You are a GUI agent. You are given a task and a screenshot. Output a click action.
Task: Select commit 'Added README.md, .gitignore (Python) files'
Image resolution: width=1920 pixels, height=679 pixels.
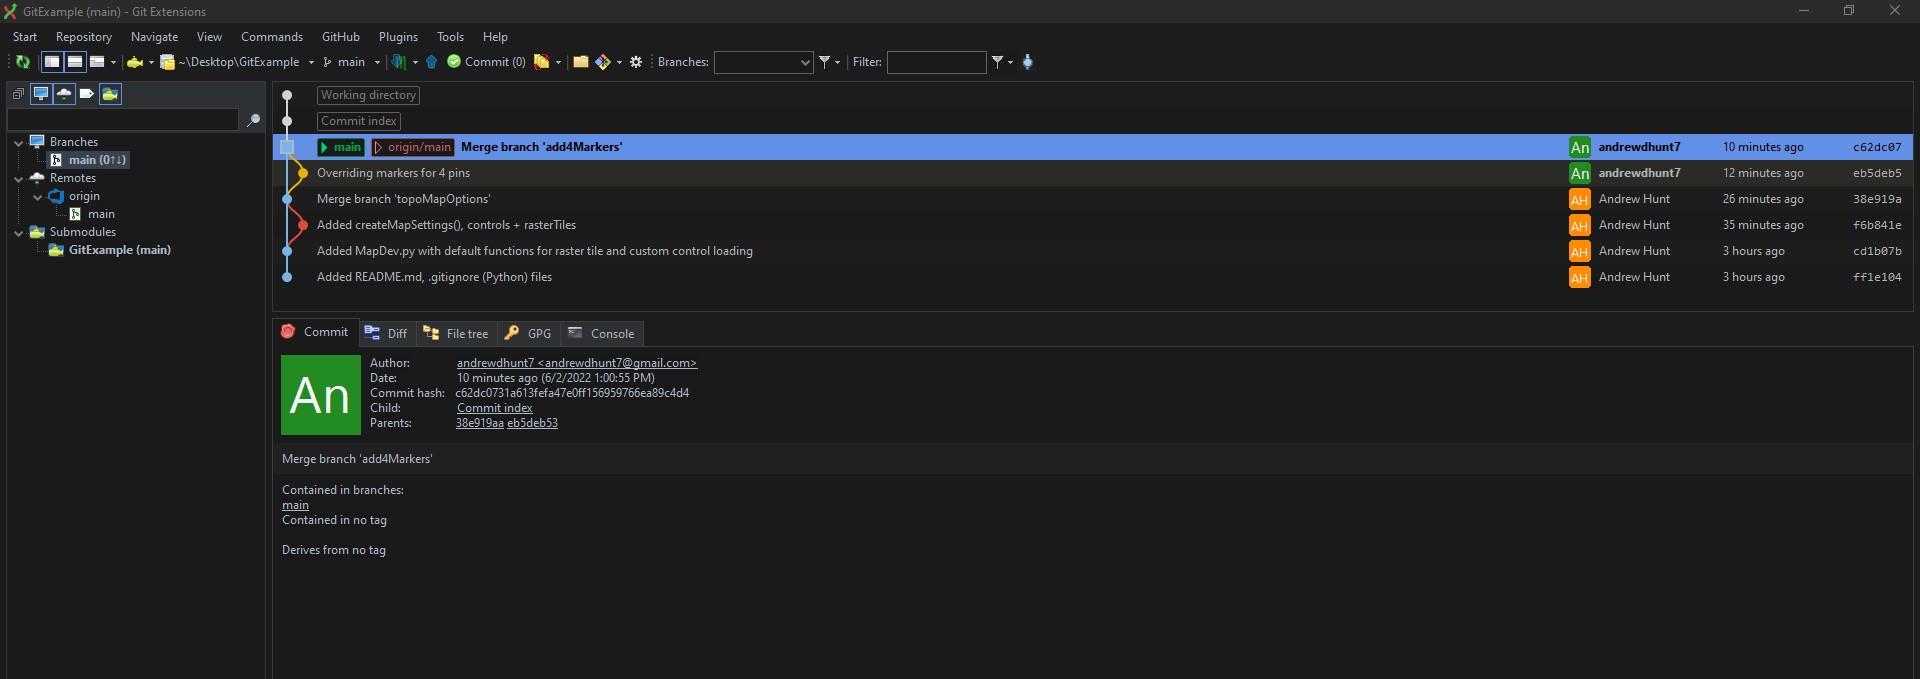pos(1093,277)
